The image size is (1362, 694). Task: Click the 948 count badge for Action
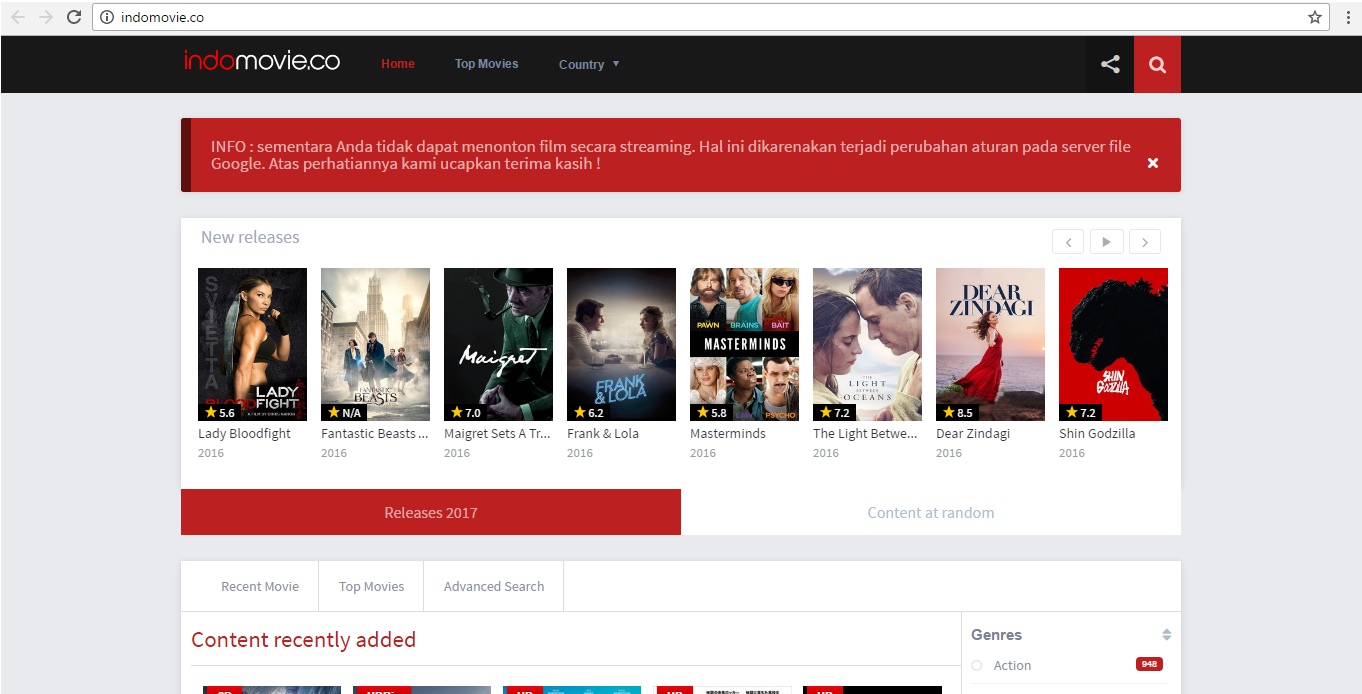[x=1149, y=664]
